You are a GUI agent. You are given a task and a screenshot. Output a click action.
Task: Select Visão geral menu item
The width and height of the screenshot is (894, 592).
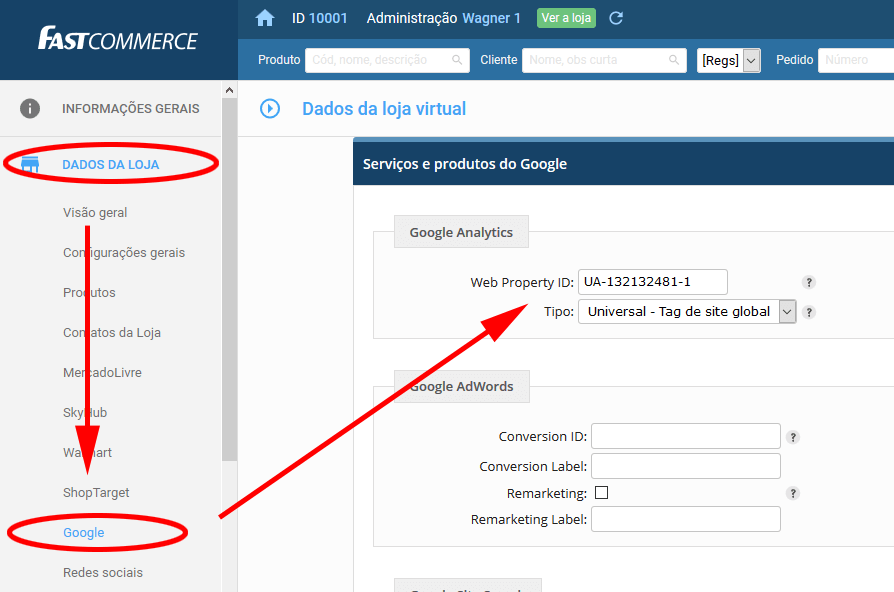[95, 213]
